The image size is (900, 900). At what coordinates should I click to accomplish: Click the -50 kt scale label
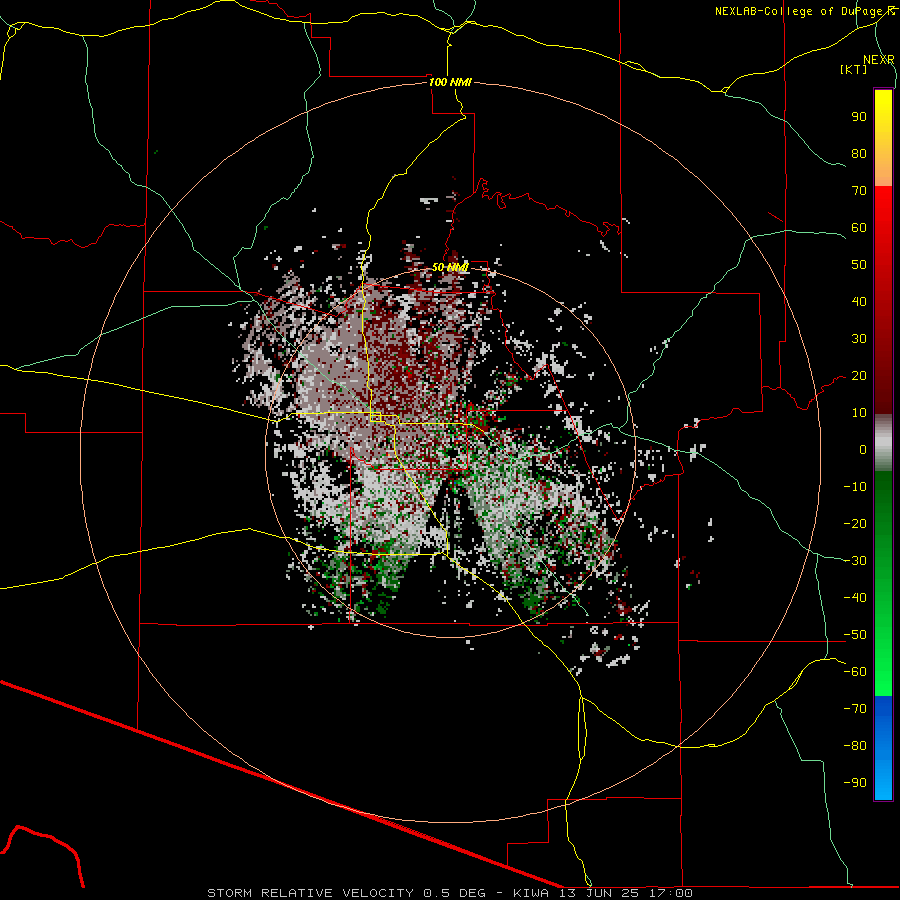point(855,635)
